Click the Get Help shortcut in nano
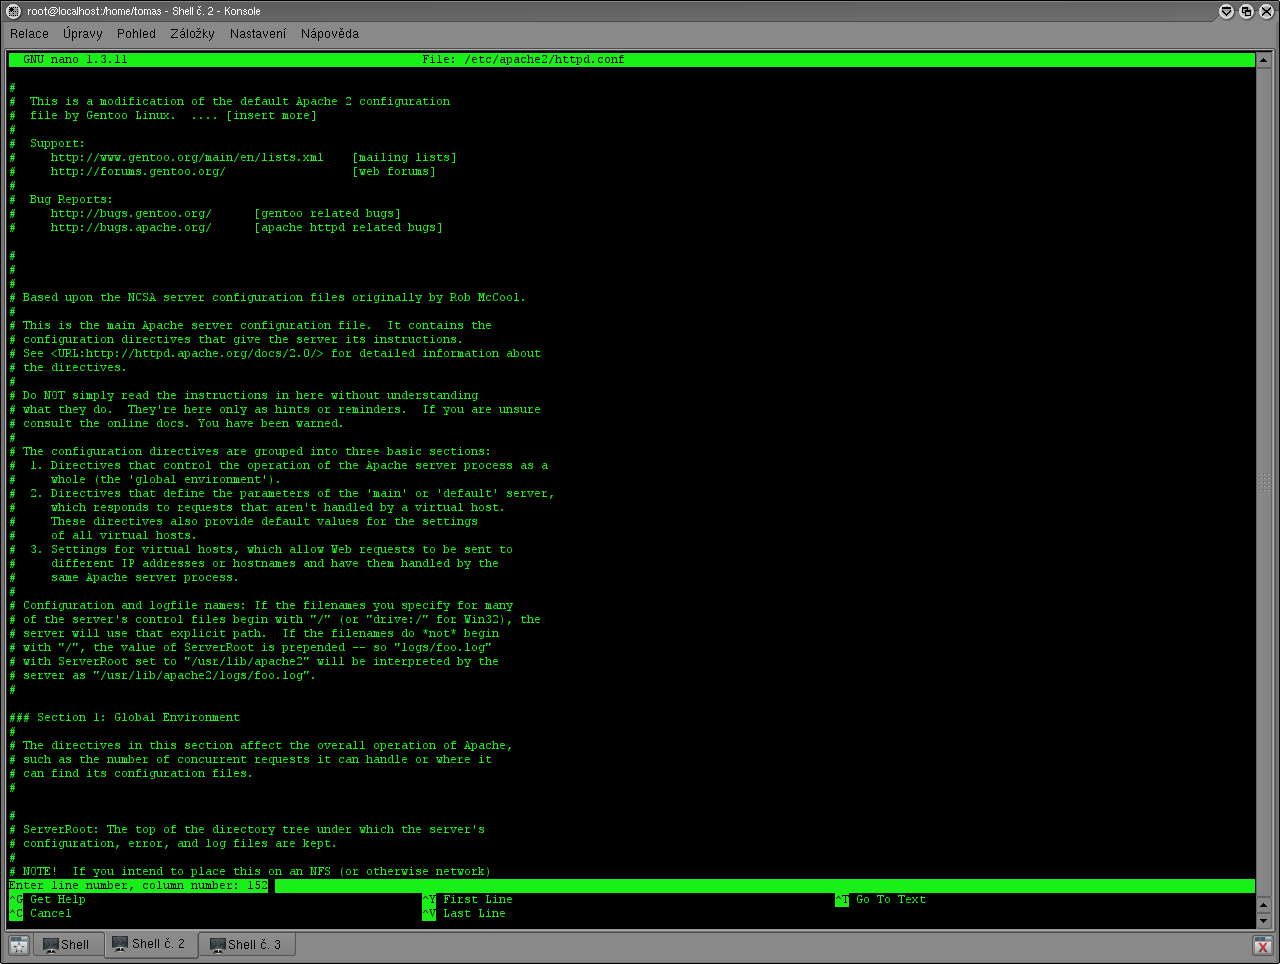 point(57,900)
